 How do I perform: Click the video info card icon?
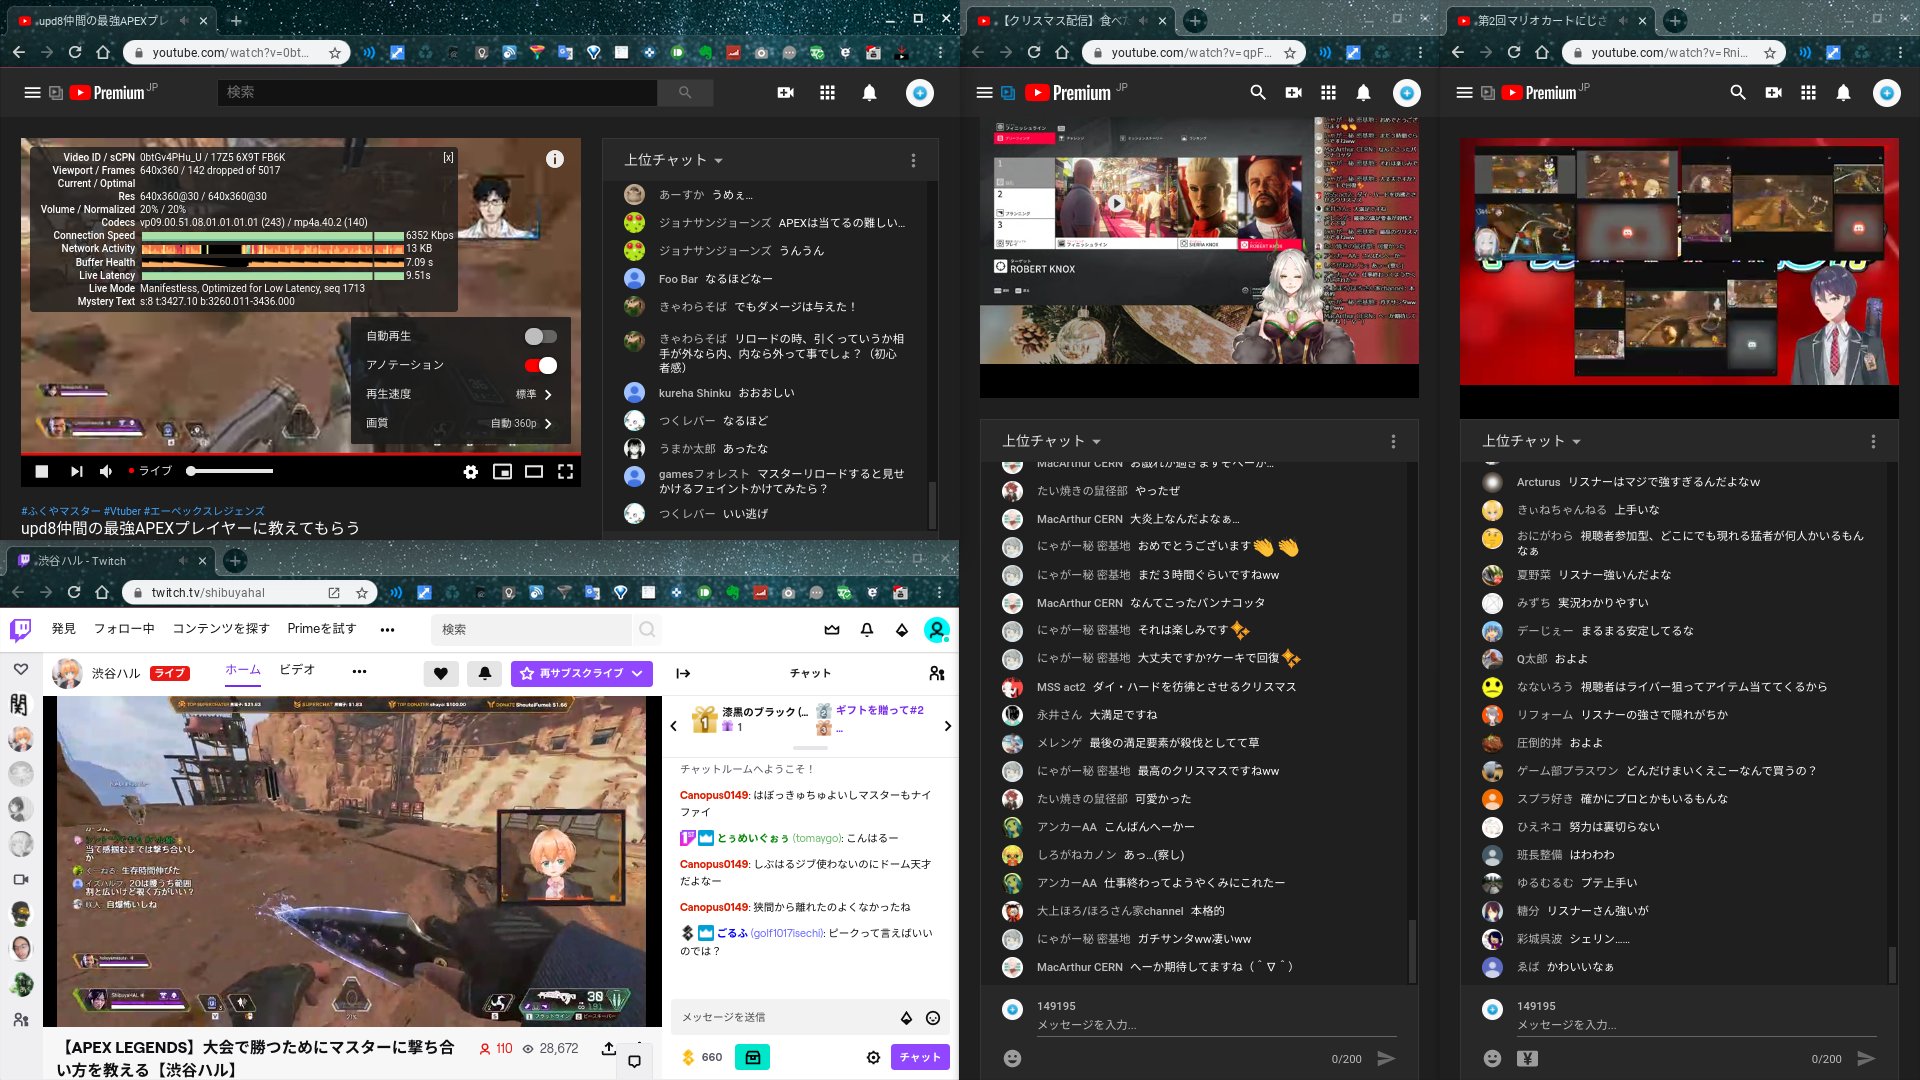(555, 159)
